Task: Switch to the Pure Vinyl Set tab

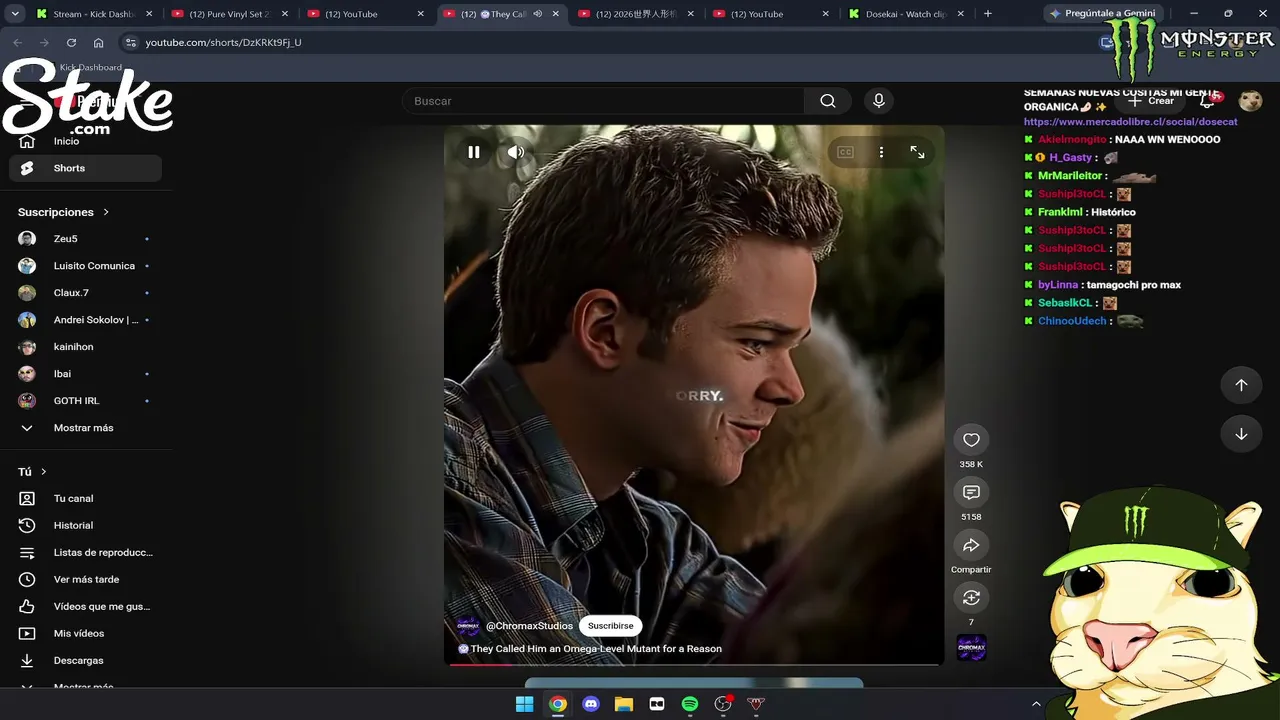Action: (229, 14)
